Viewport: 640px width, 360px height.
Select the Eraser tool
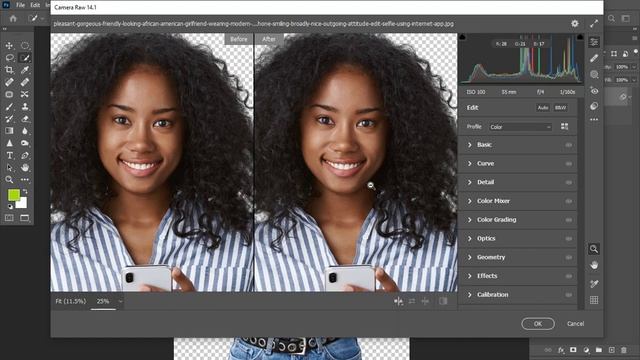click(25, 119)
